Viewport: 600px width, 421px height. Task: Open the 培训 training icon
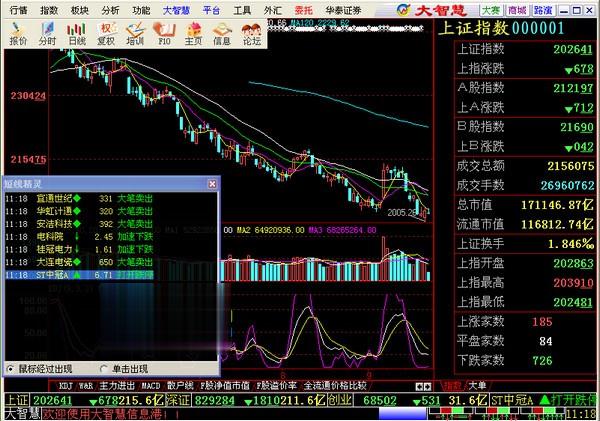pos(135,34)
